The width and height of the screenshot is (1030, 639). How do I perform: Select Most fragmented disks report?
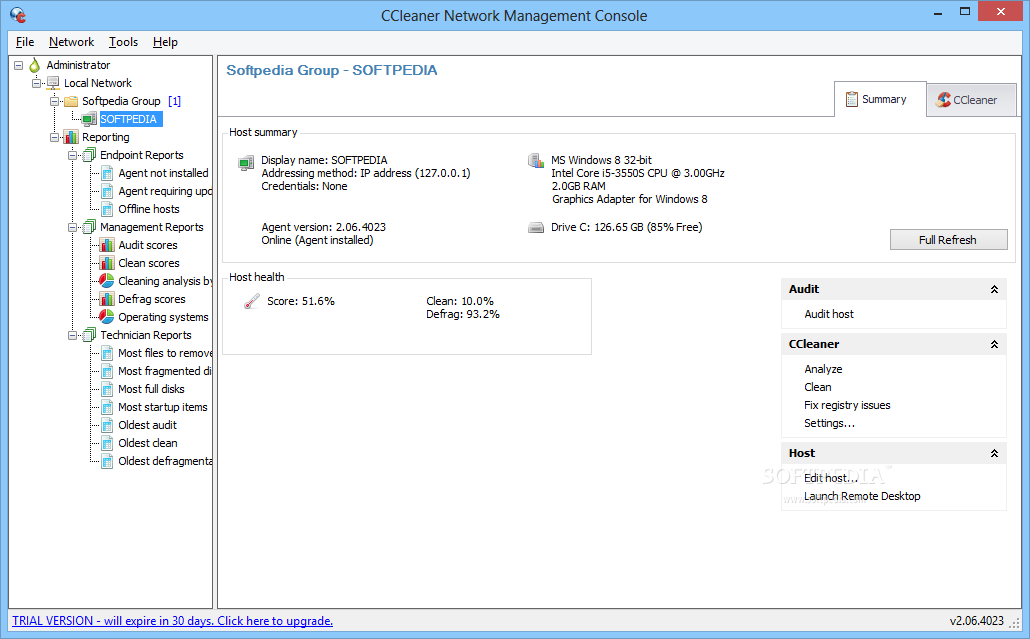click(x=165, y=371)
